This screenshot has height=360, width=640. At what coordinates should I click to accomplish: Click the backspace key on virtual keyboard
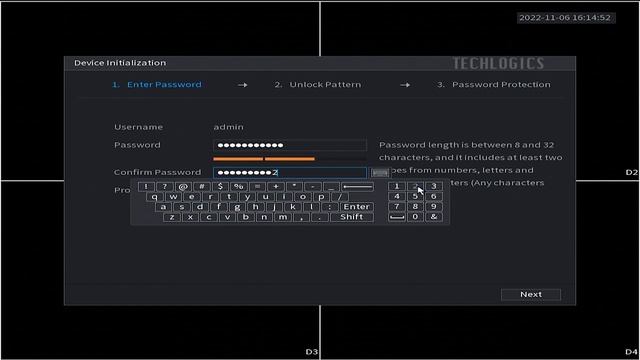point(358,187)
